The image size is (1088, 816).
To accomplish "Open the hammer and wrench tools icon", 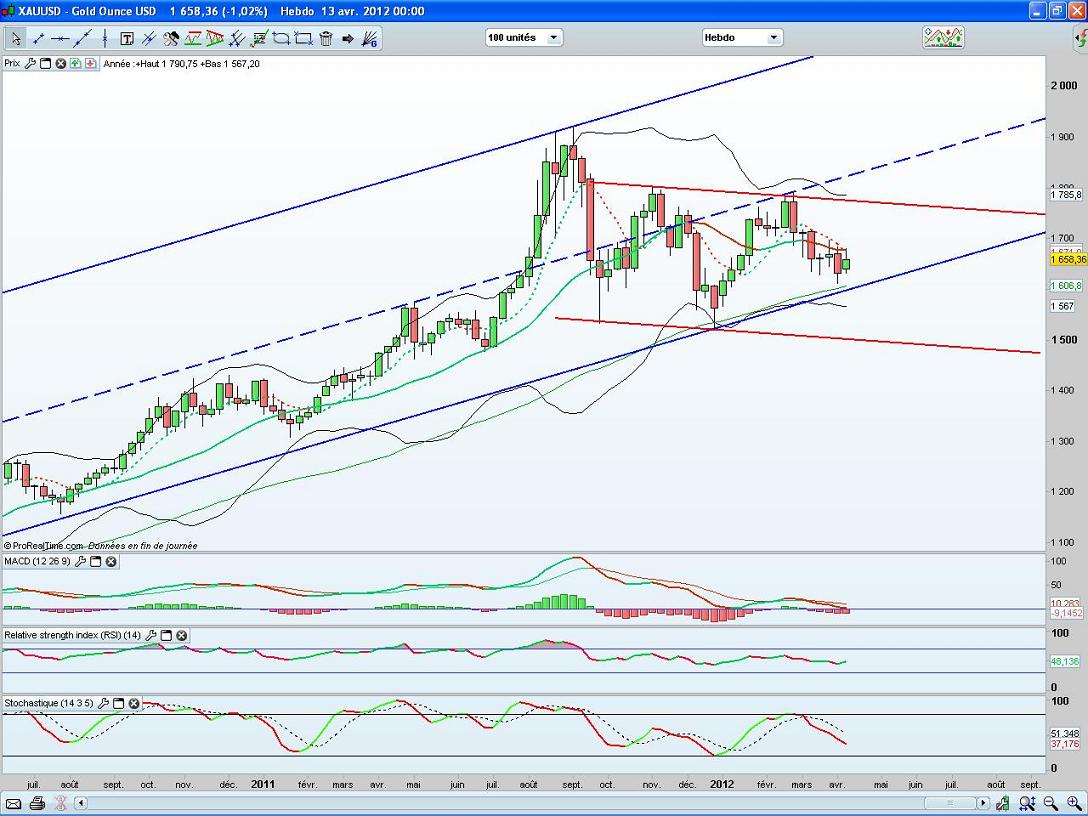I will tap(171, 39).
